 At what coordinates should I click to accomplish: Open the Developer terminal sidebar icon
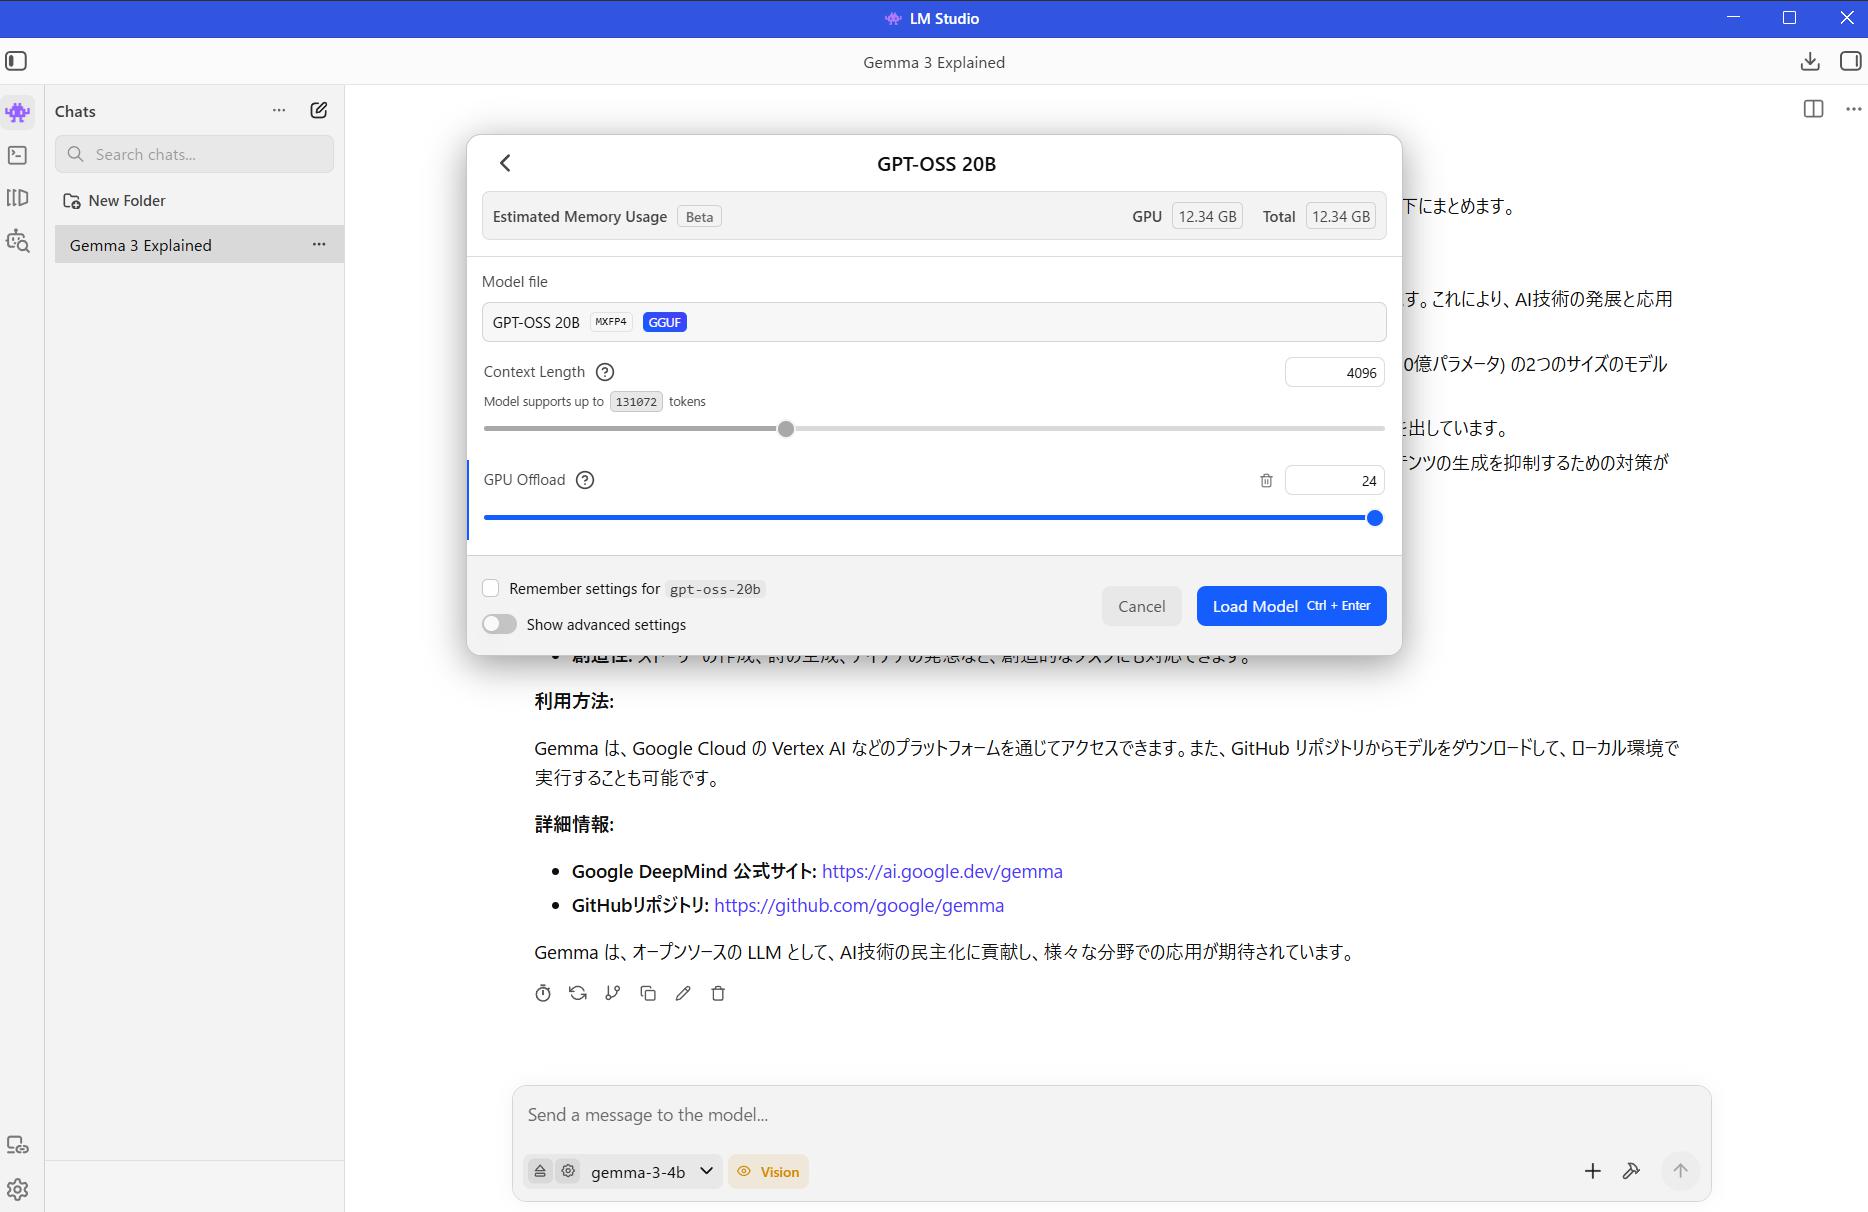click(x=17, y=155)
